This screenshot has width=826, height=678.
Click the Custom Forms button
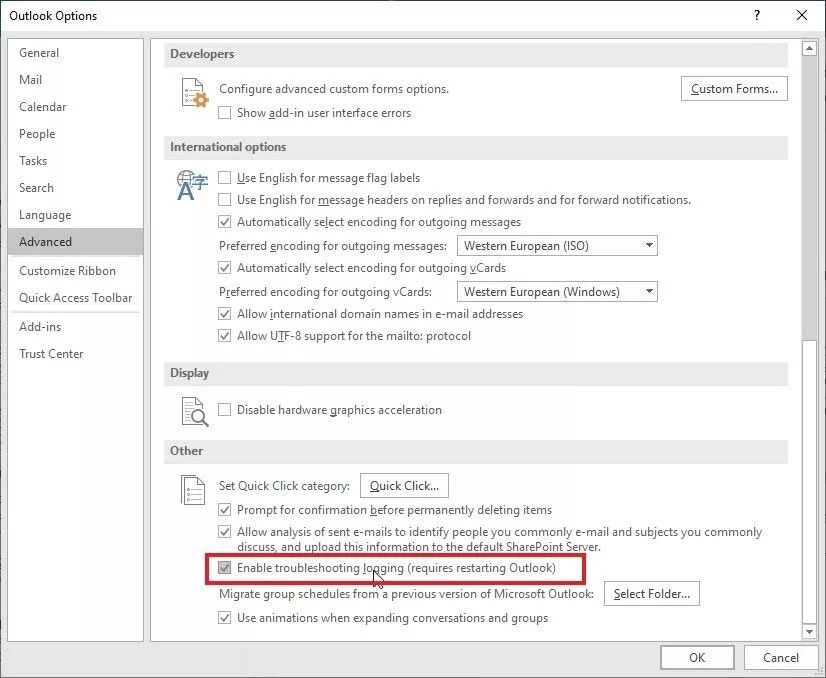734,88
